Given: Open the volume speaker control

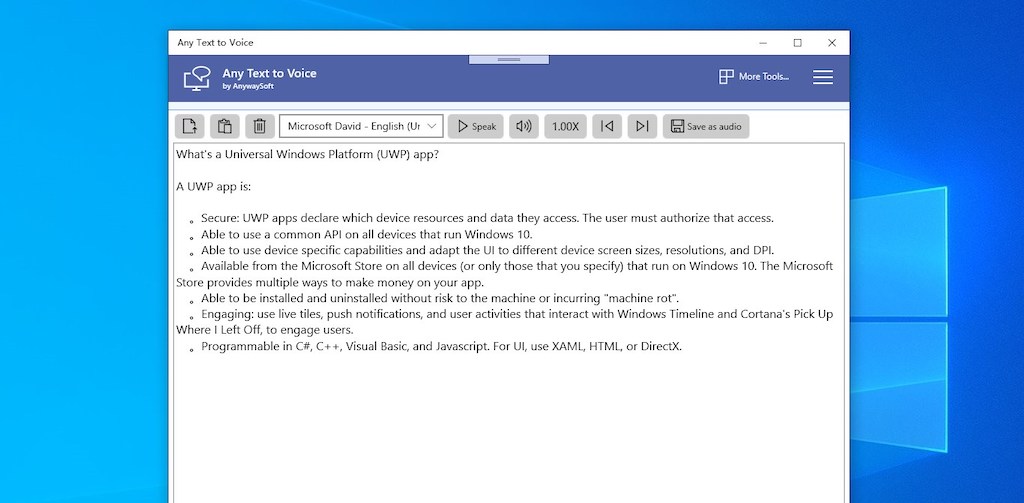Looking at the screenshot, I should (523, 126).
